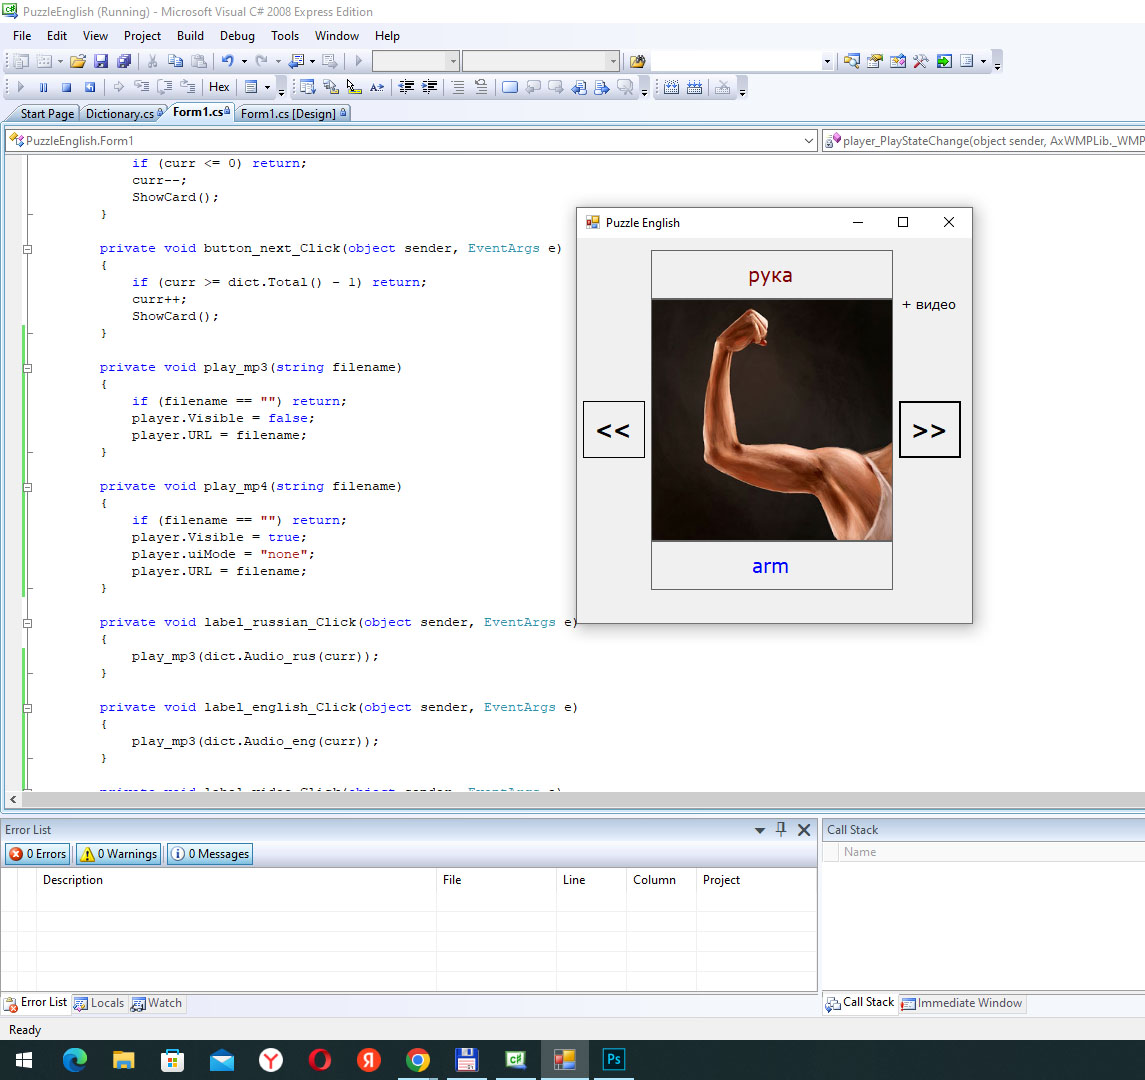Open the Properties Window icon
The height and width of the screenshot is (1080, 1145).
[x=875, y=61]
